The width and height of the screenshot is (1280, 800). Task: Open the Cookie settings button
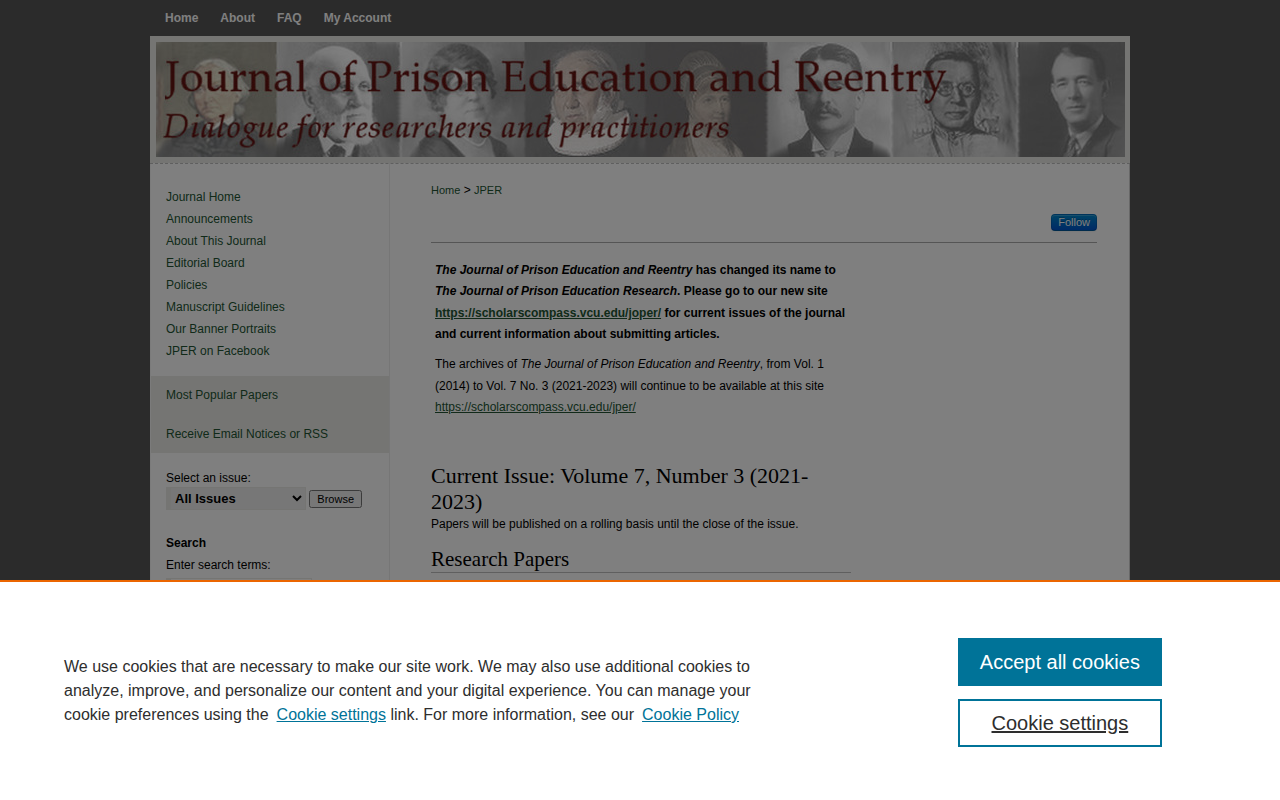(1059, 723)
